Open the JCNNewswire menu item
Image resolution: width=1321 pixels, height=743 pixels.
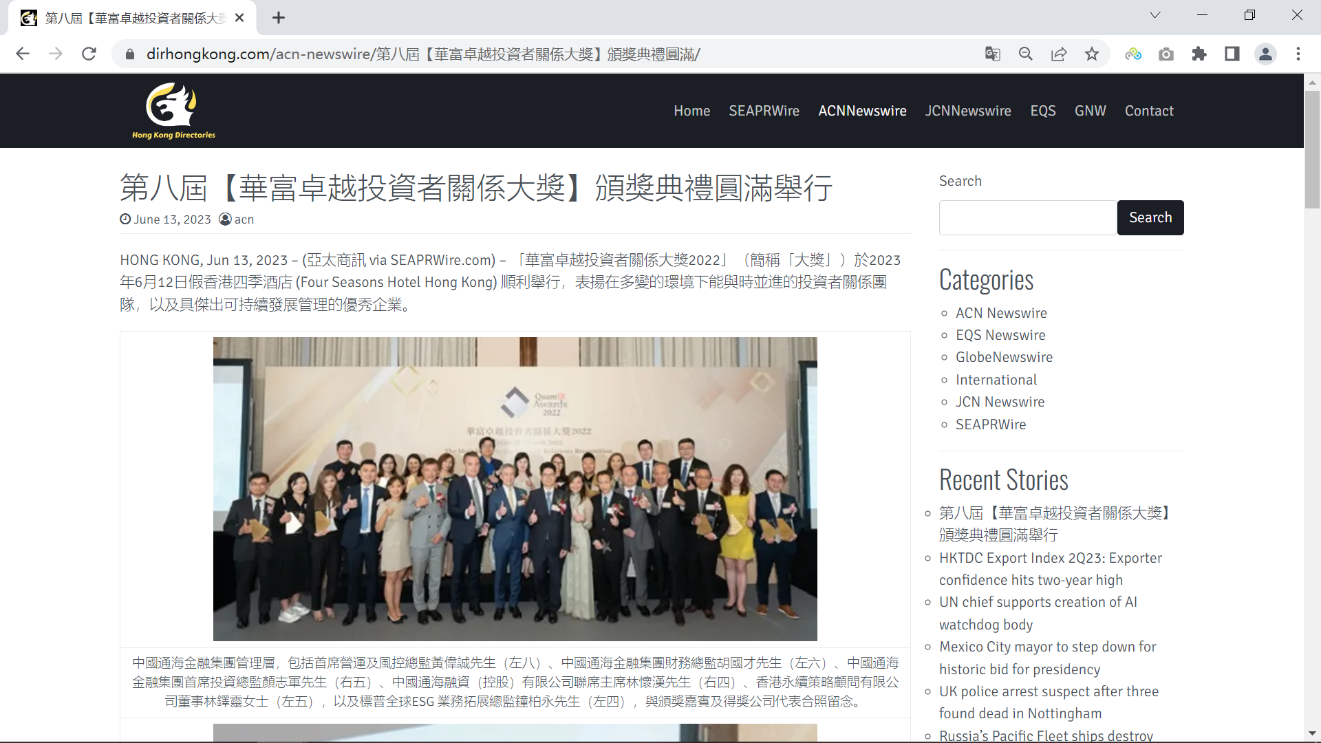[x=968, y=111]
